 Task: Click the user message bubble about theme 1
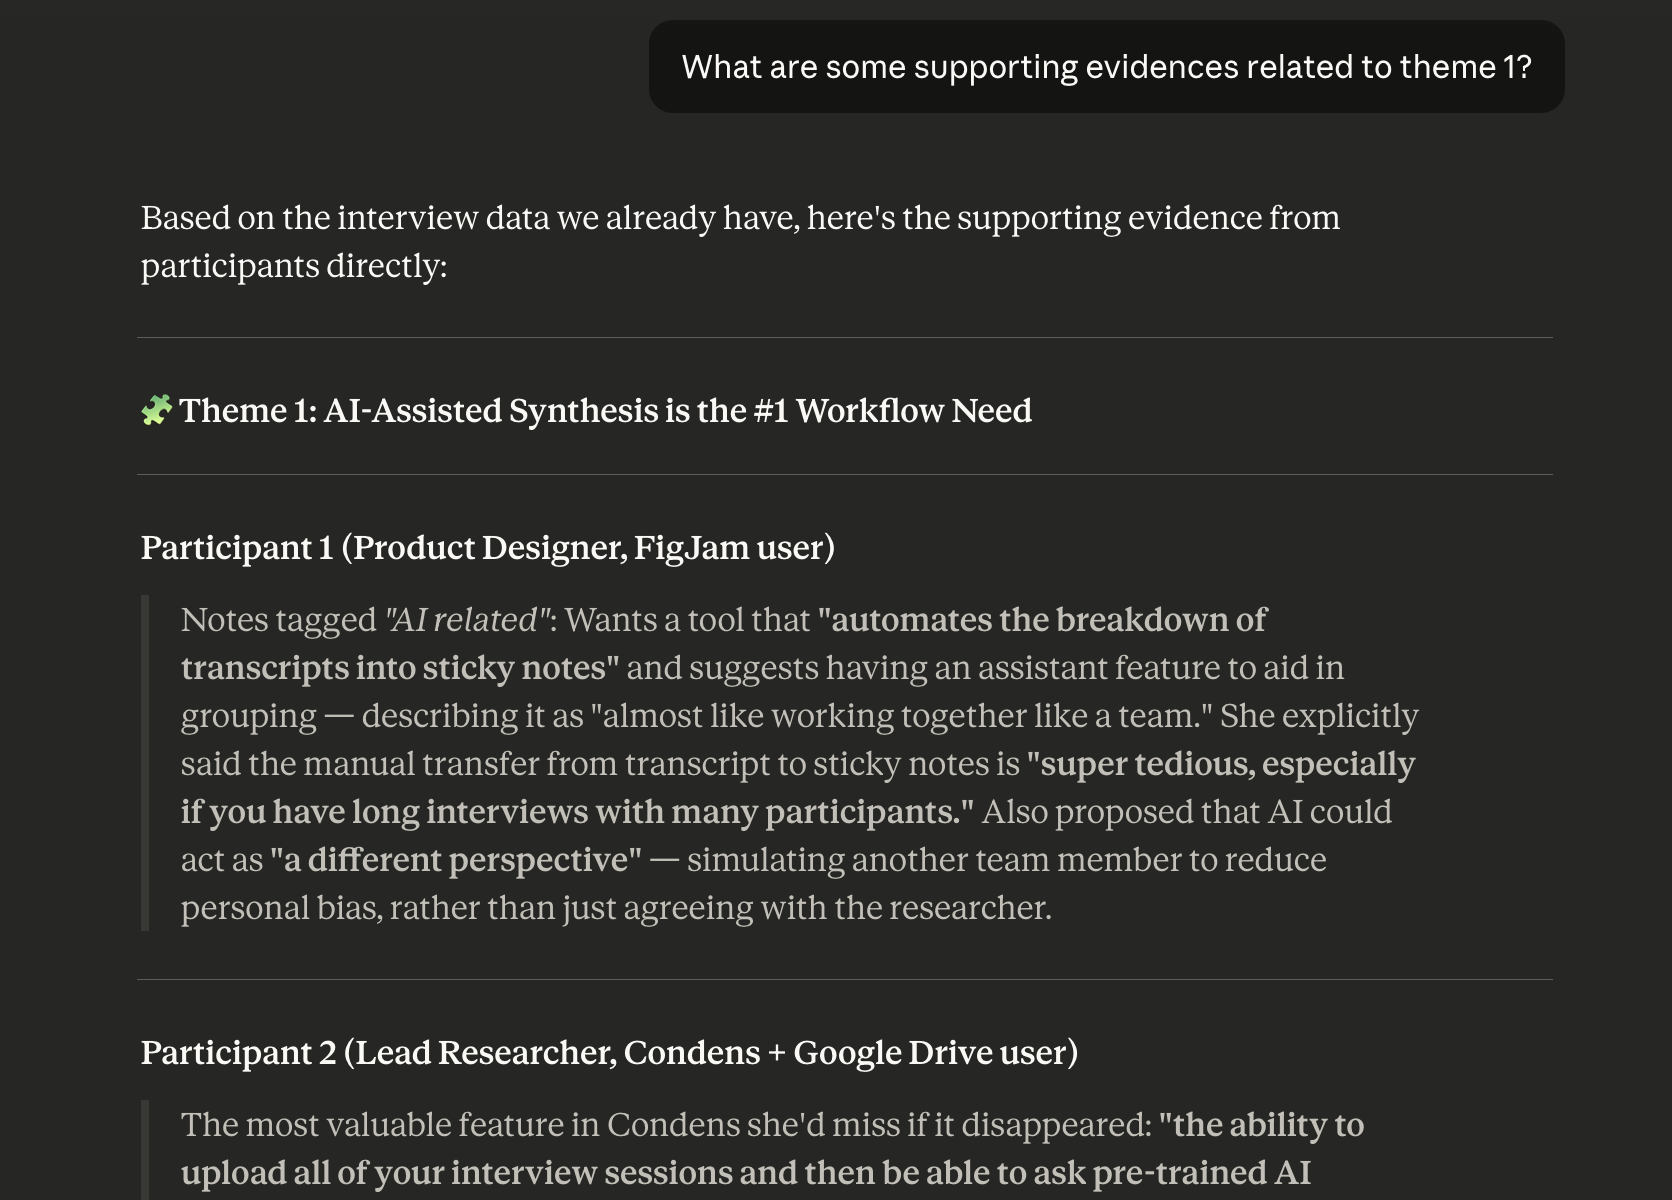coord(1106,67)
